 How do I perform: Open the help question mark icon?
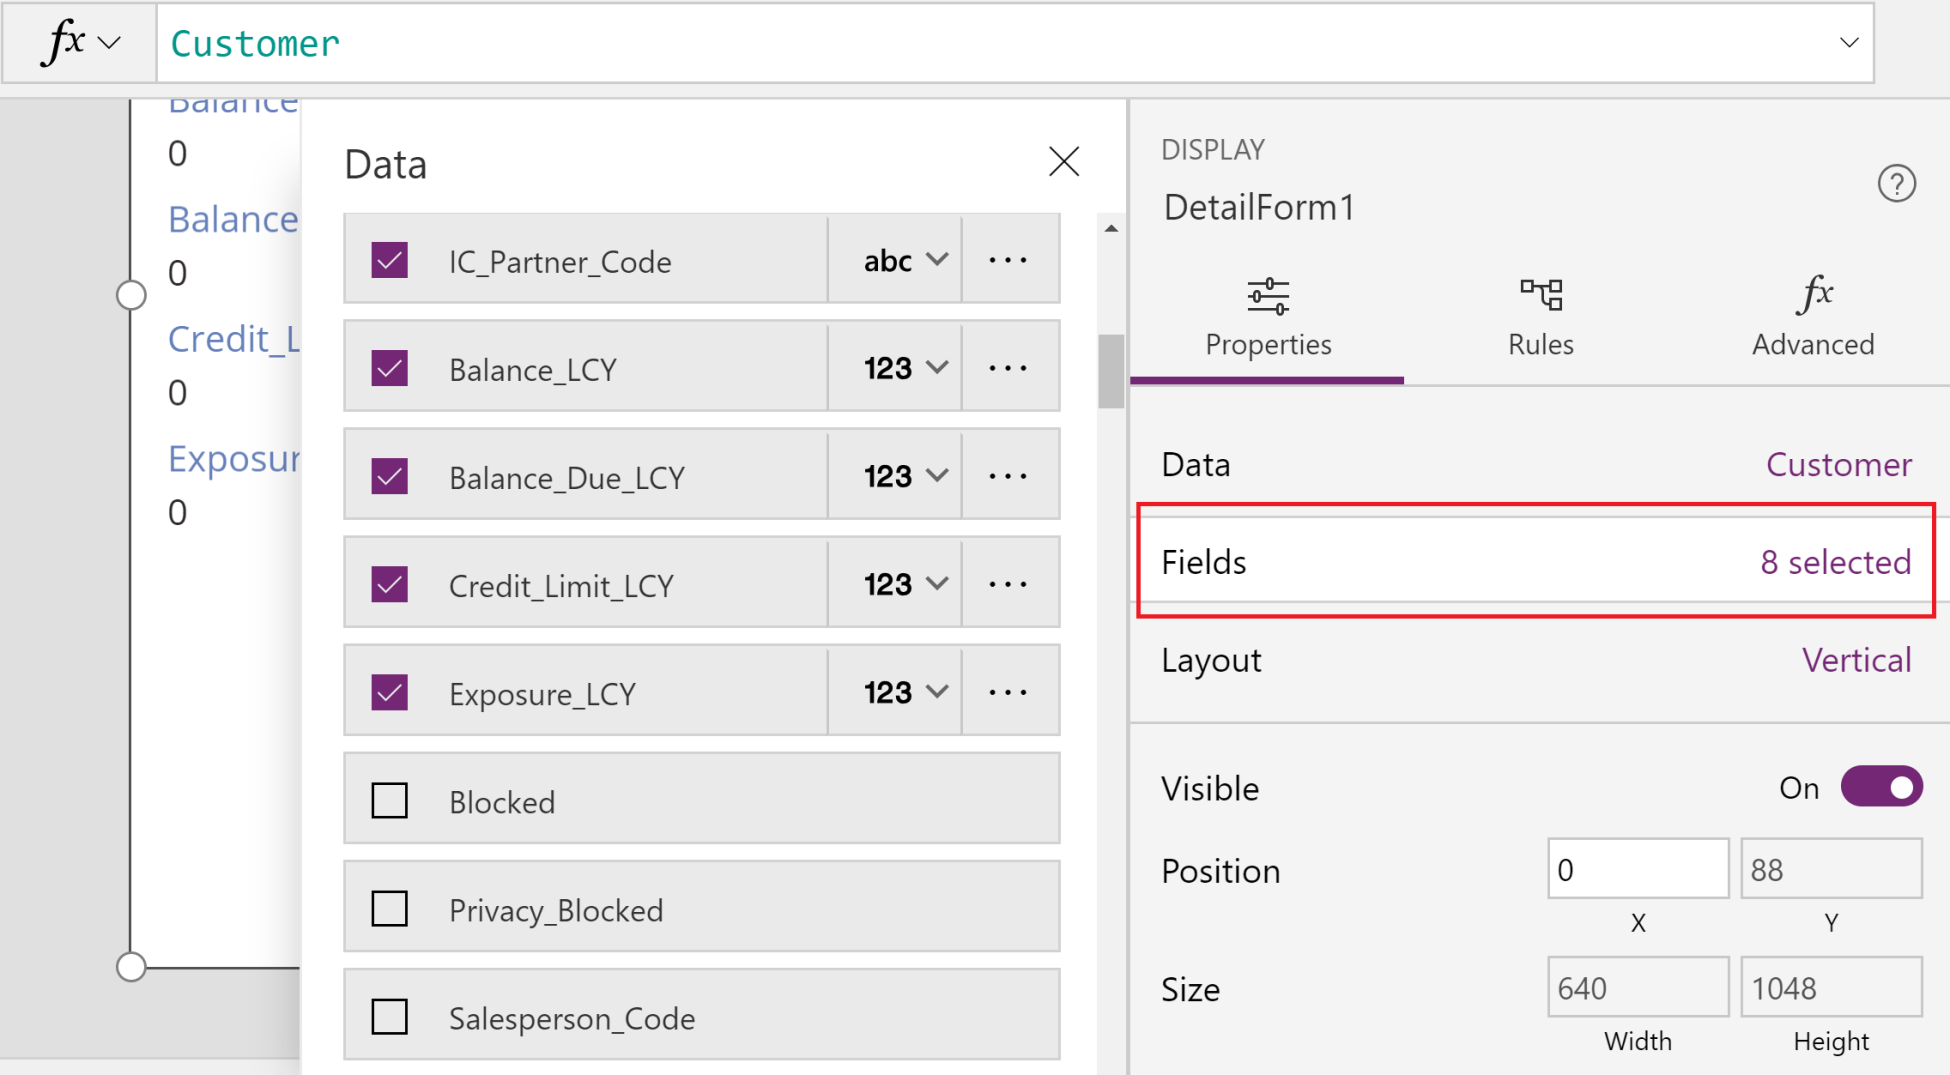[1896, 184]
